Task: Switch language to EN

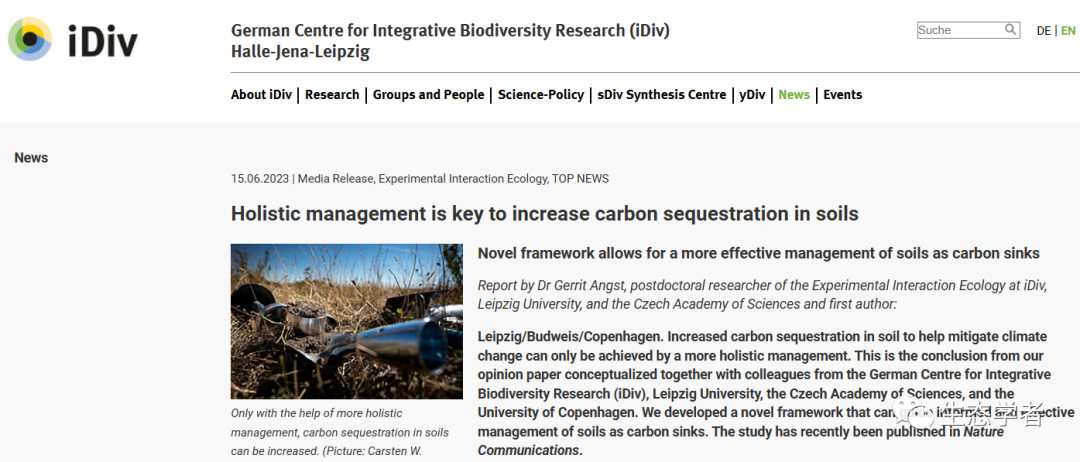Action: tap(1068, 31)
